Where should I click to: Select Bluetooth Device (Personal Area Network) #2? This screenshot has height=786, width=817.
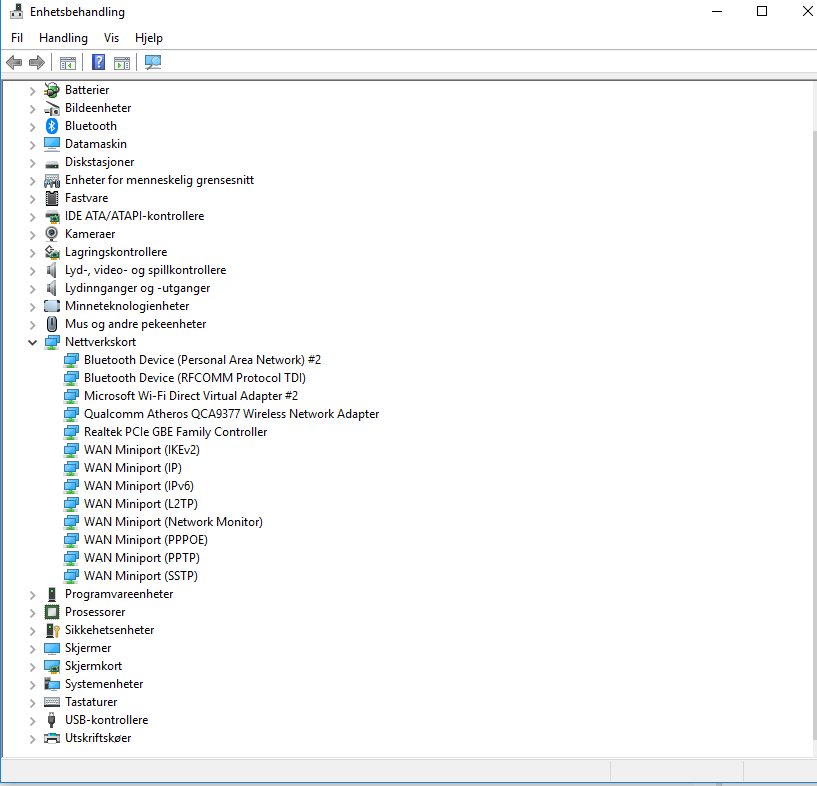click(x=202, y=360)
